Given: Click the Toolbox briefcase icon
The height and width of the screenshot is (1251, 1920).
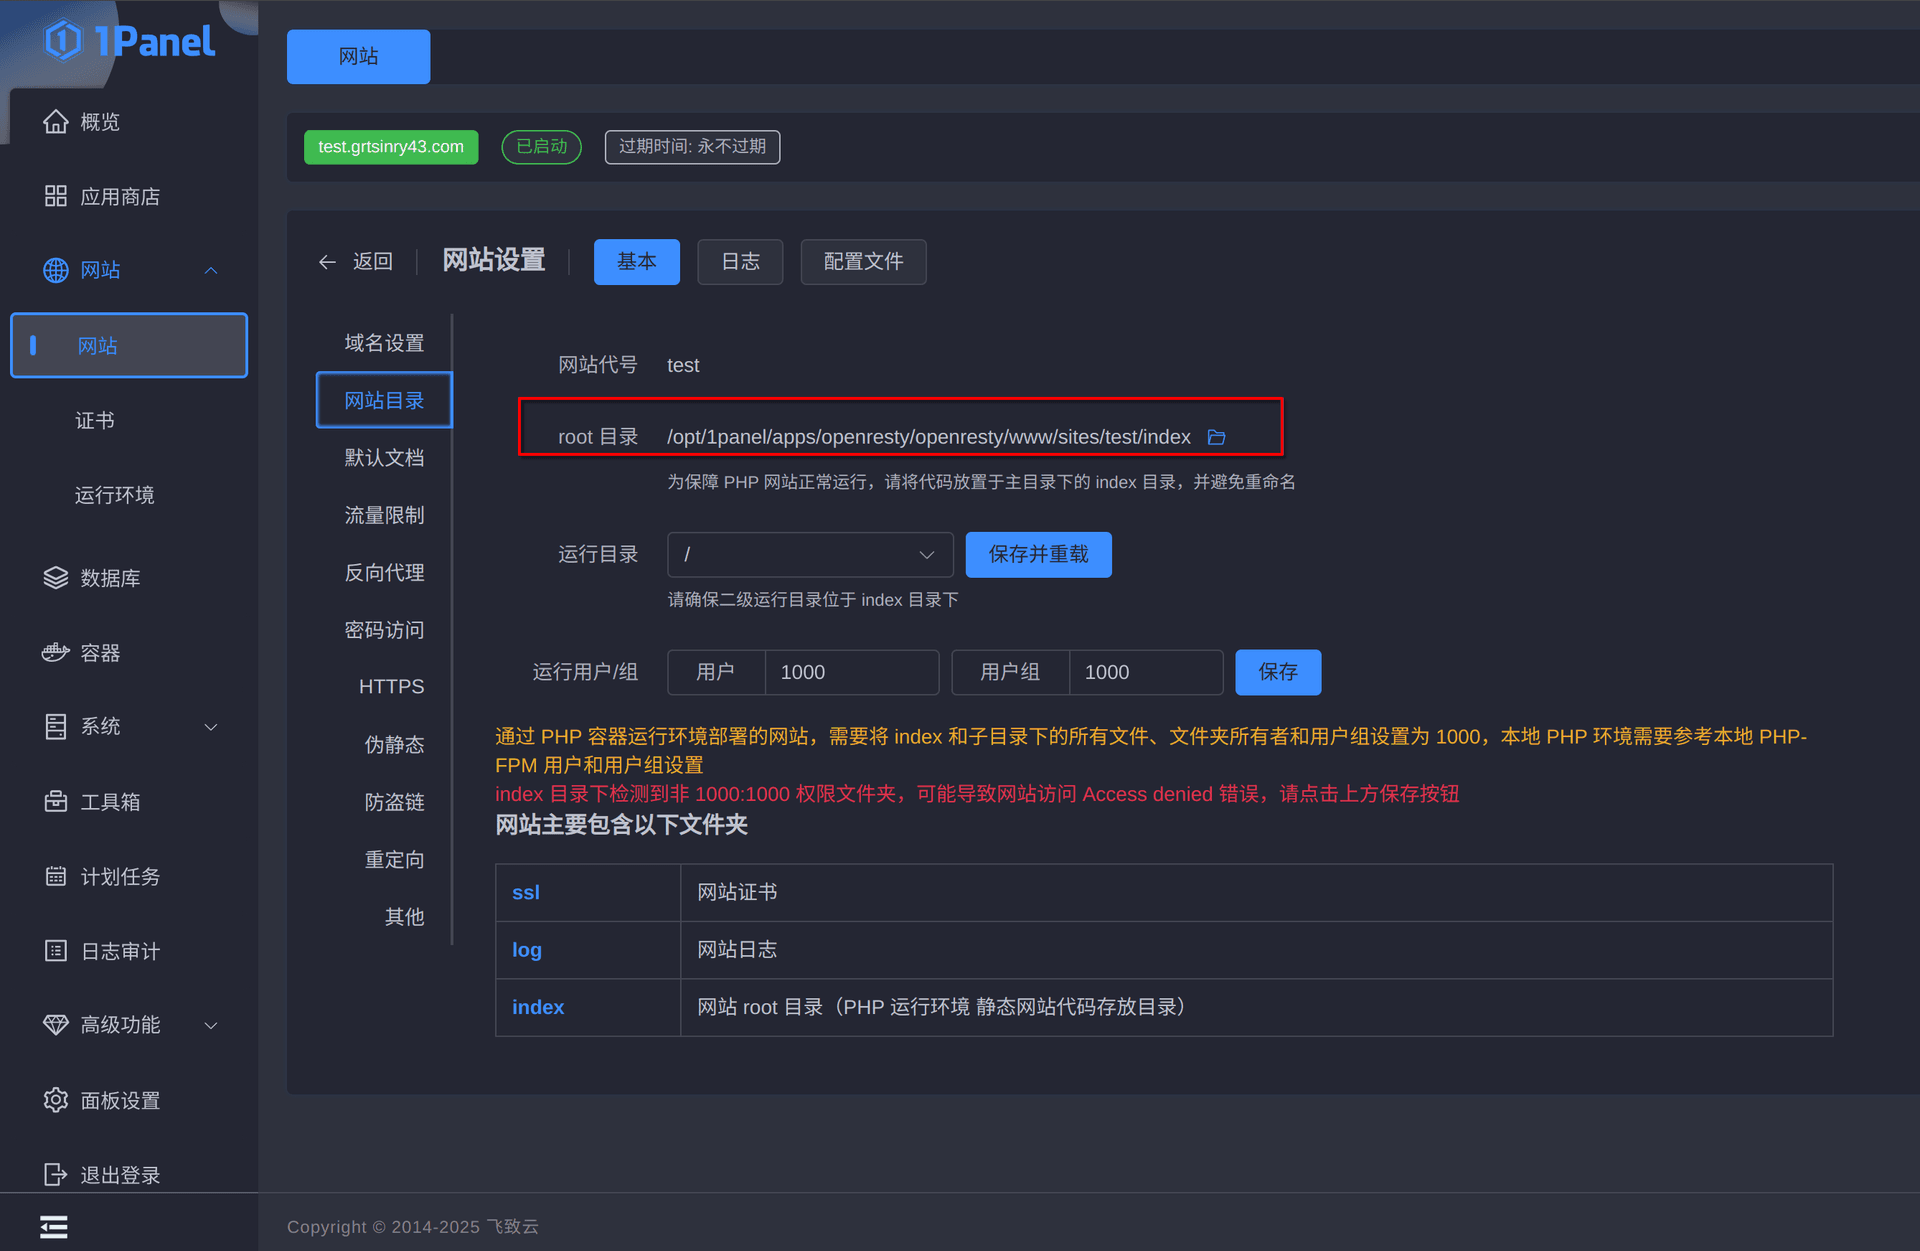Looking at the screenshot, I should coord(56,801).
